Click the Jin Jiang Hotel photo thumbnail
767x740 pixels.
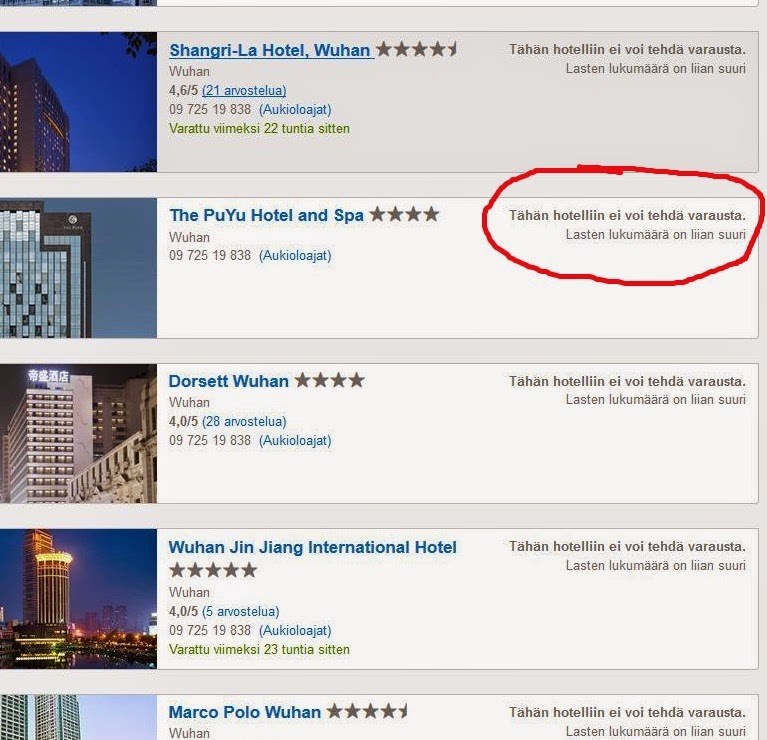pos(78,599)
